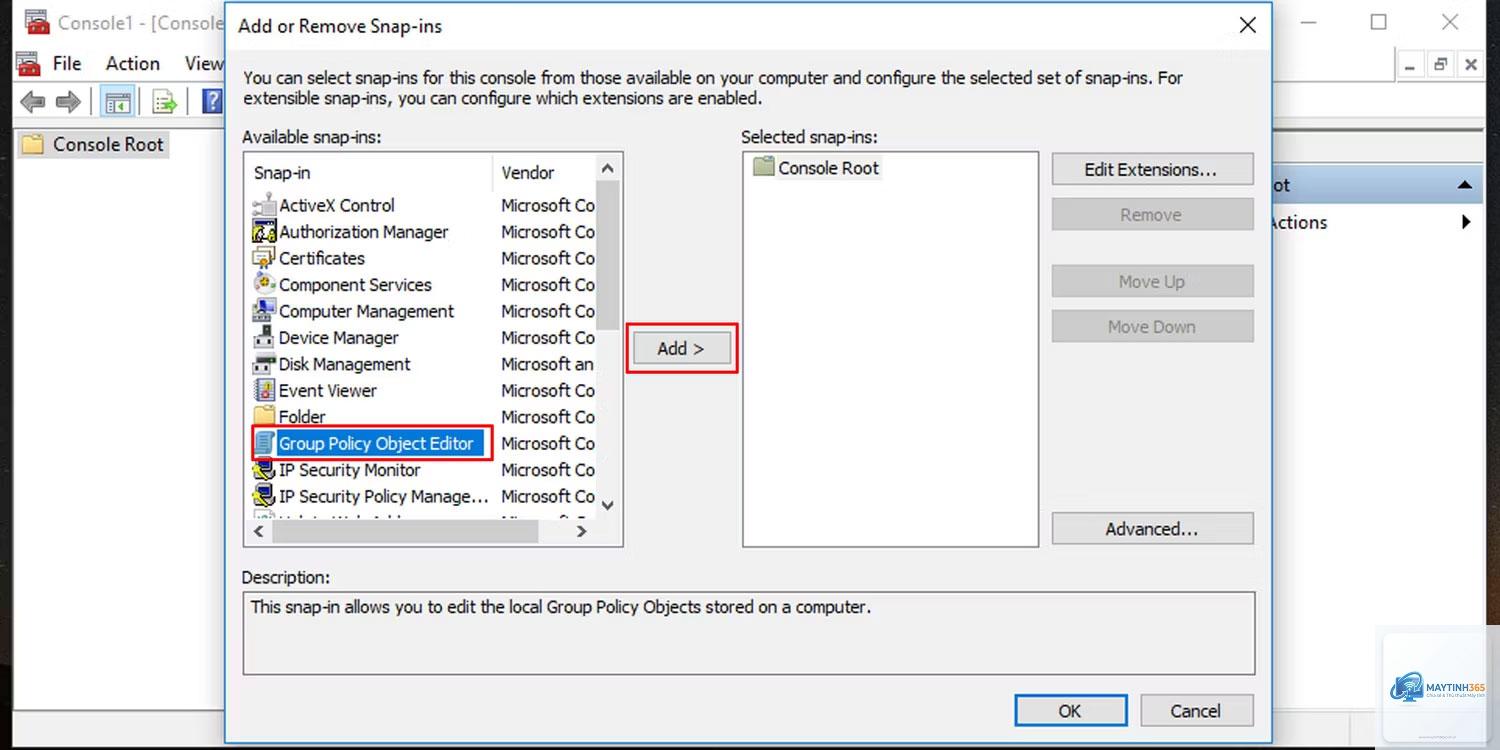Click the Vendor column header
The height and width of the screenshot is (750, 1500).
pyautogui.click(x=544, y=172)
